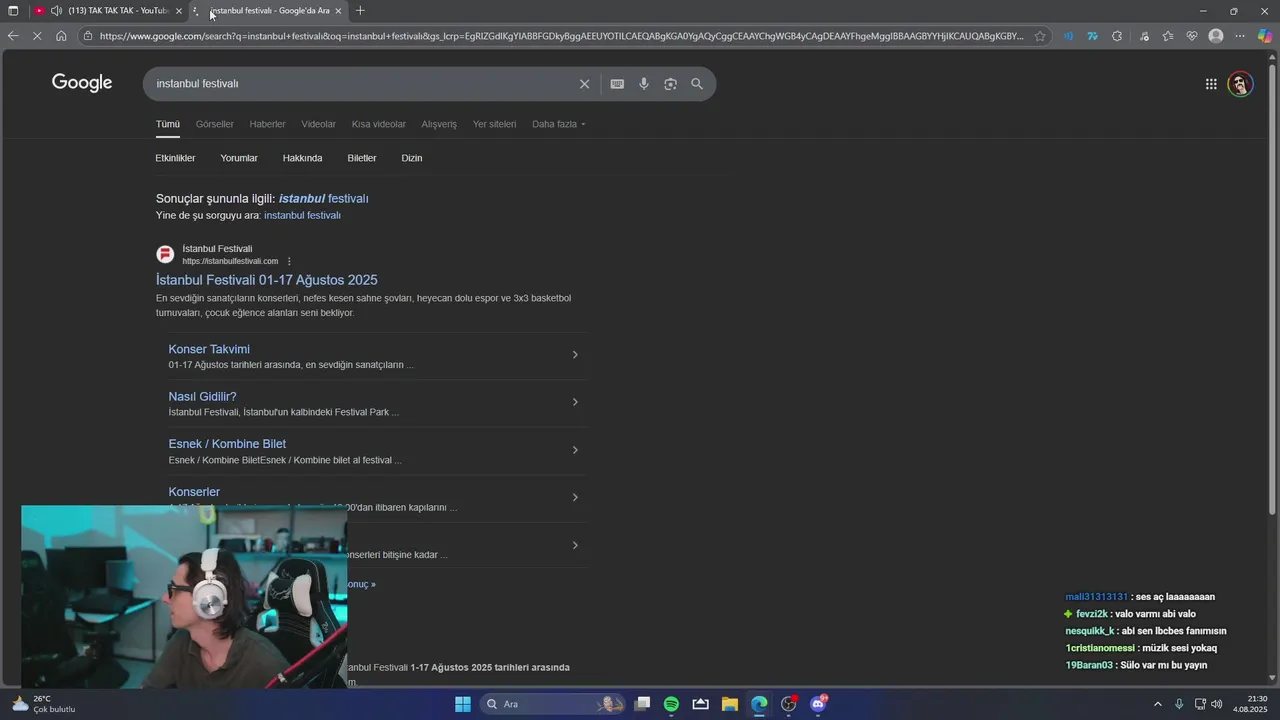Expand the Esnek / Kombine Bilet arrow
Viewport: 1280px width, 720px height.
click(575, 450)
